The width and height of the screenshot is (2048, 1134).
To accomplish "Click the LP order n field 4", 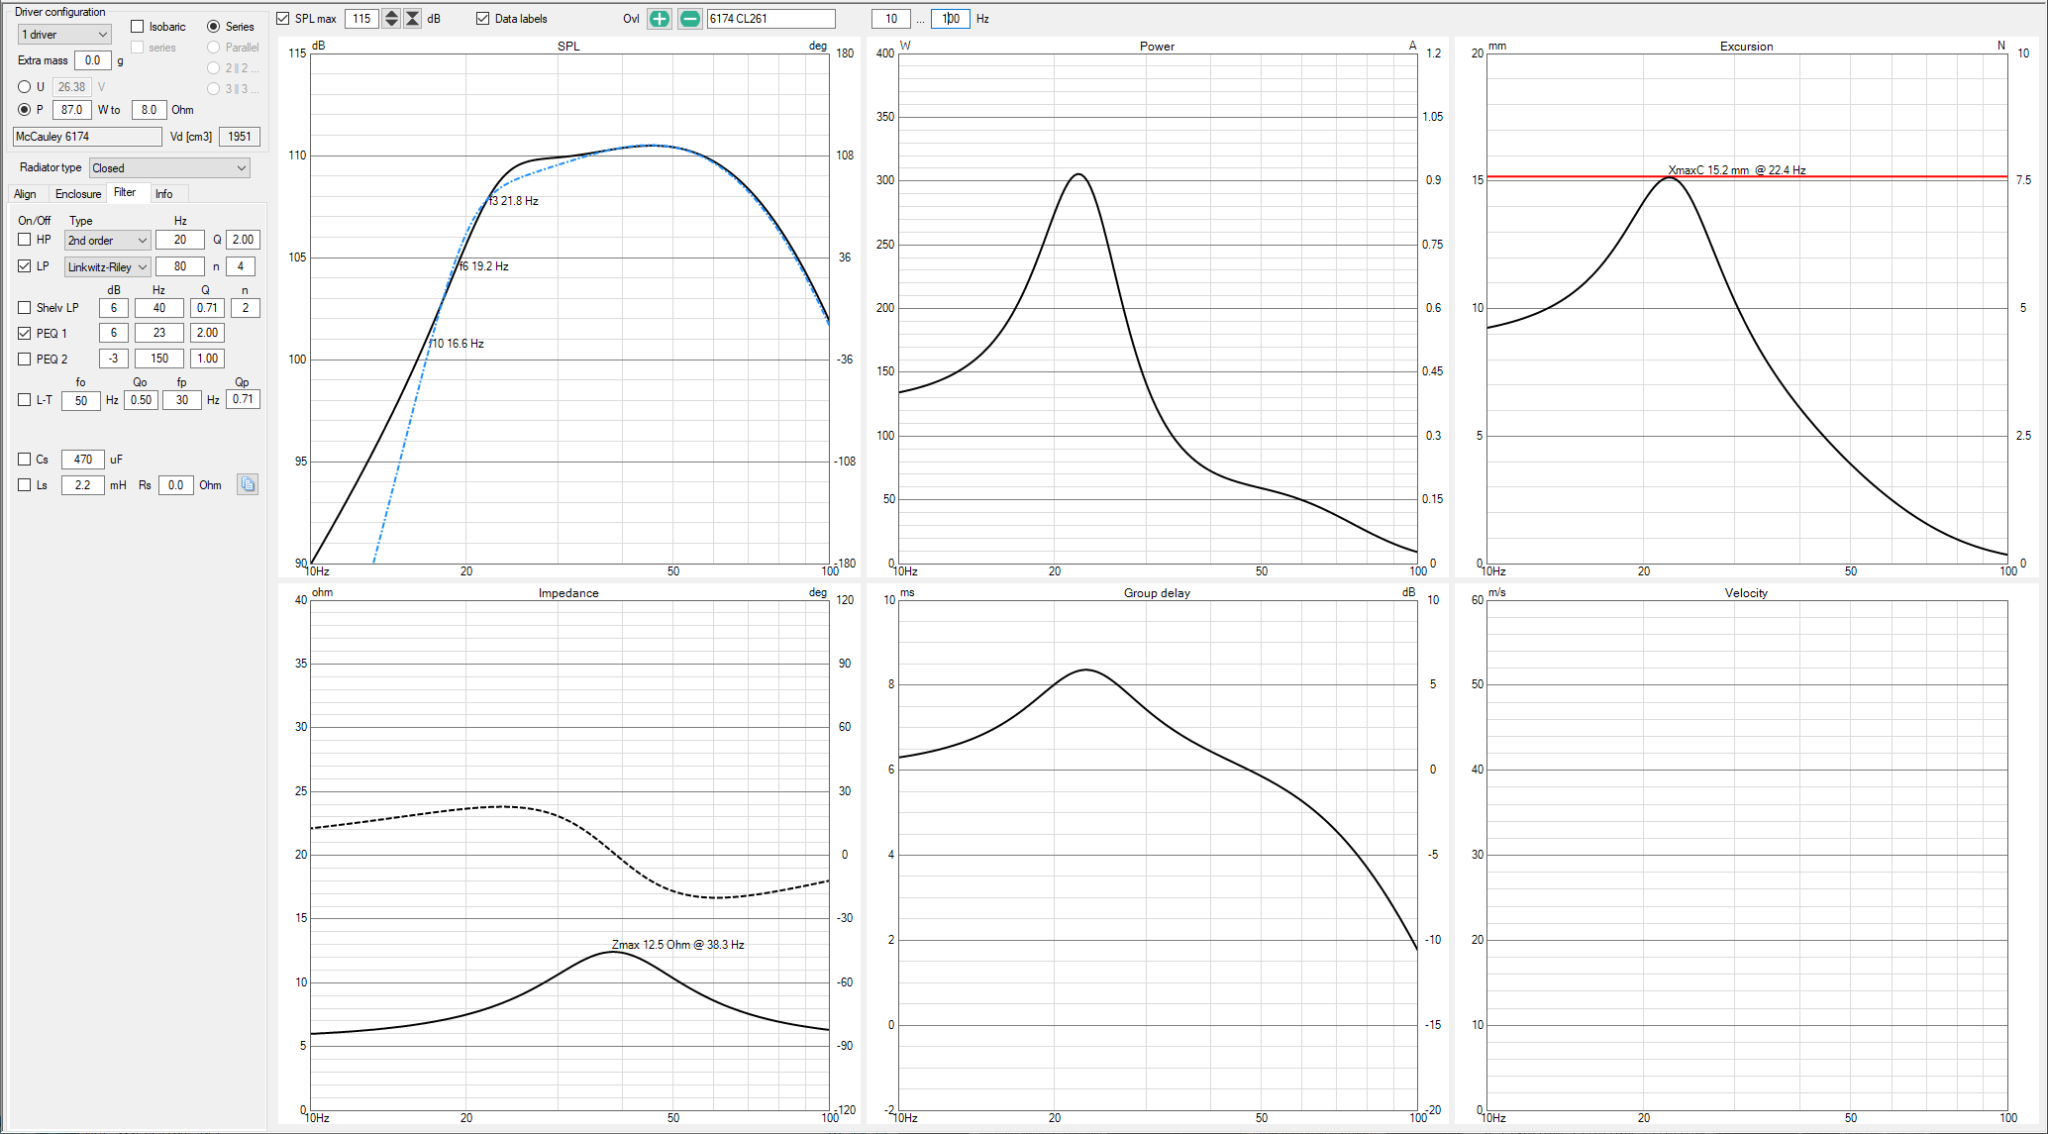I will click(240, 266).
